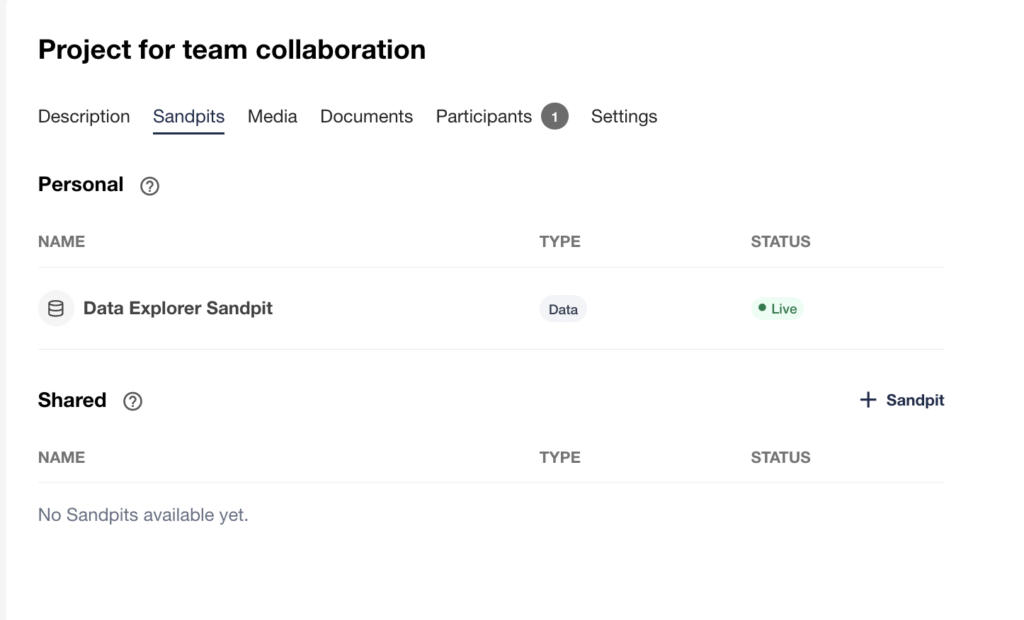Click the project title heading

232,50
